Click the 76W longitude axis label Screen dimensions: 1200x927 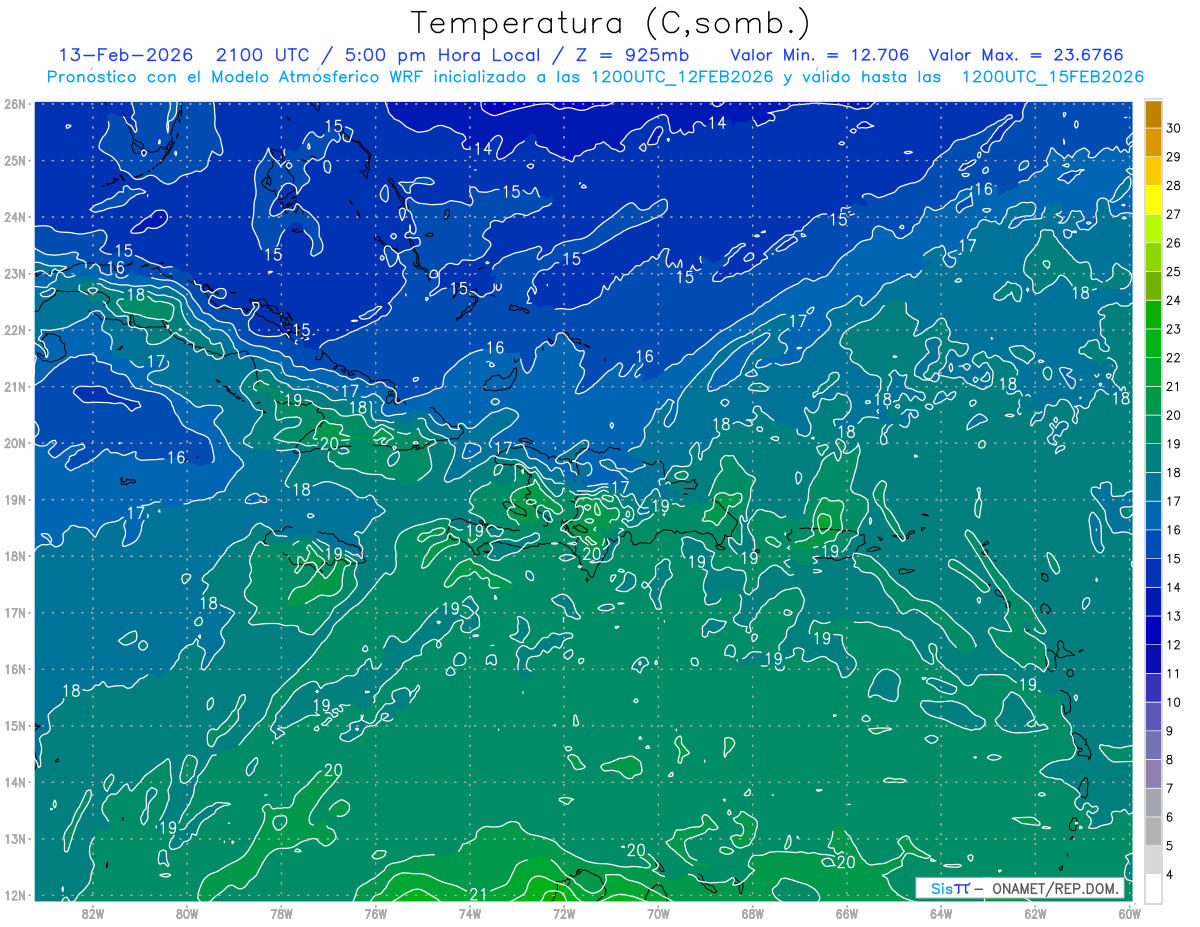pyautogui.click(x=376, y=913)
